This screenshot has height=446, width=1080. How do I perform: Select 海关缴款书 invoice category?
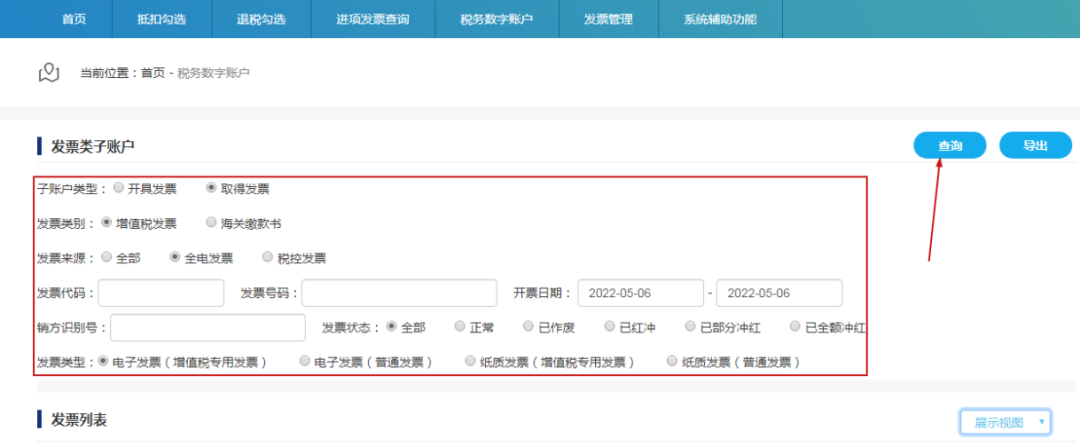[211, 223]
